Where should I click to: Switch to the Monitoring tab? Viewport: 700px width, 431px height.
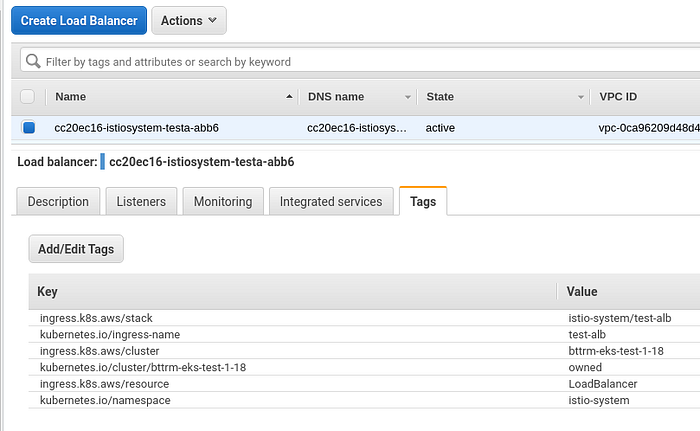pyautogui.click(x=223, y=201)
